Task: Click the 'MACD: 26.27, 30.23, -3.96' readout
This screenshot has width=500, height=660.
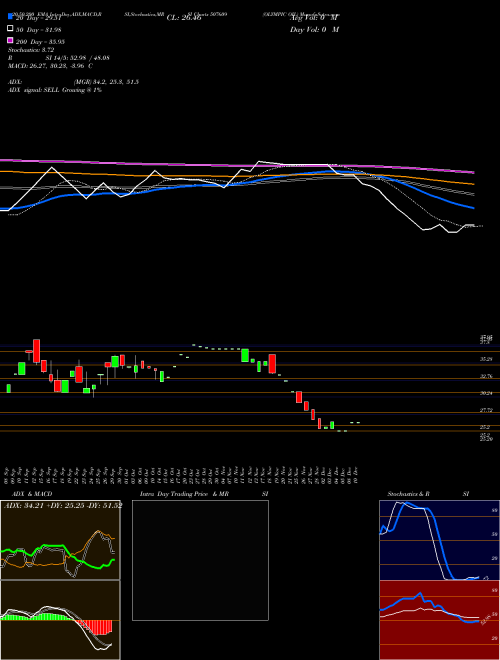Action: pos(51,66)
